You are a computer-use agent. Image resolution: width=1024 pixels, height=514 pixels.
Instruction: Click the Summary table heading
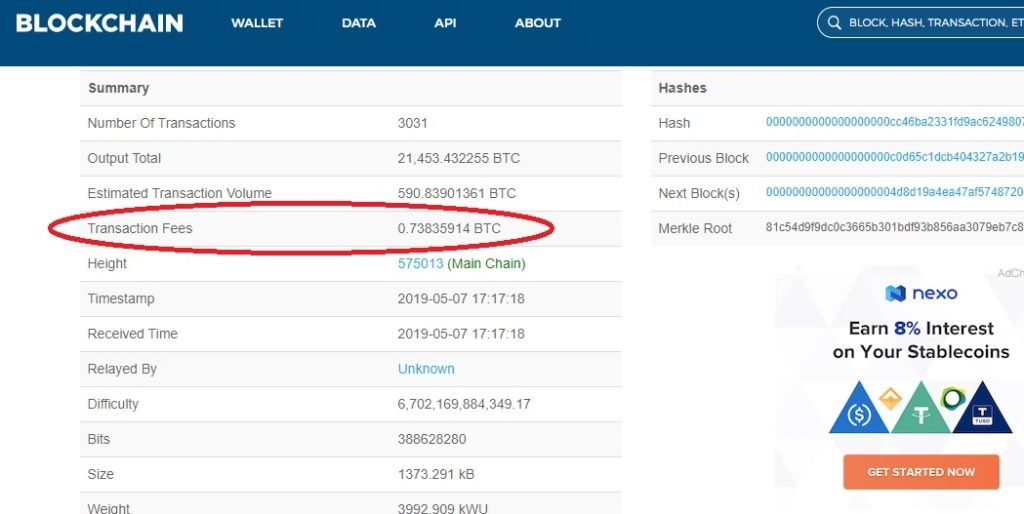point(118,88)
